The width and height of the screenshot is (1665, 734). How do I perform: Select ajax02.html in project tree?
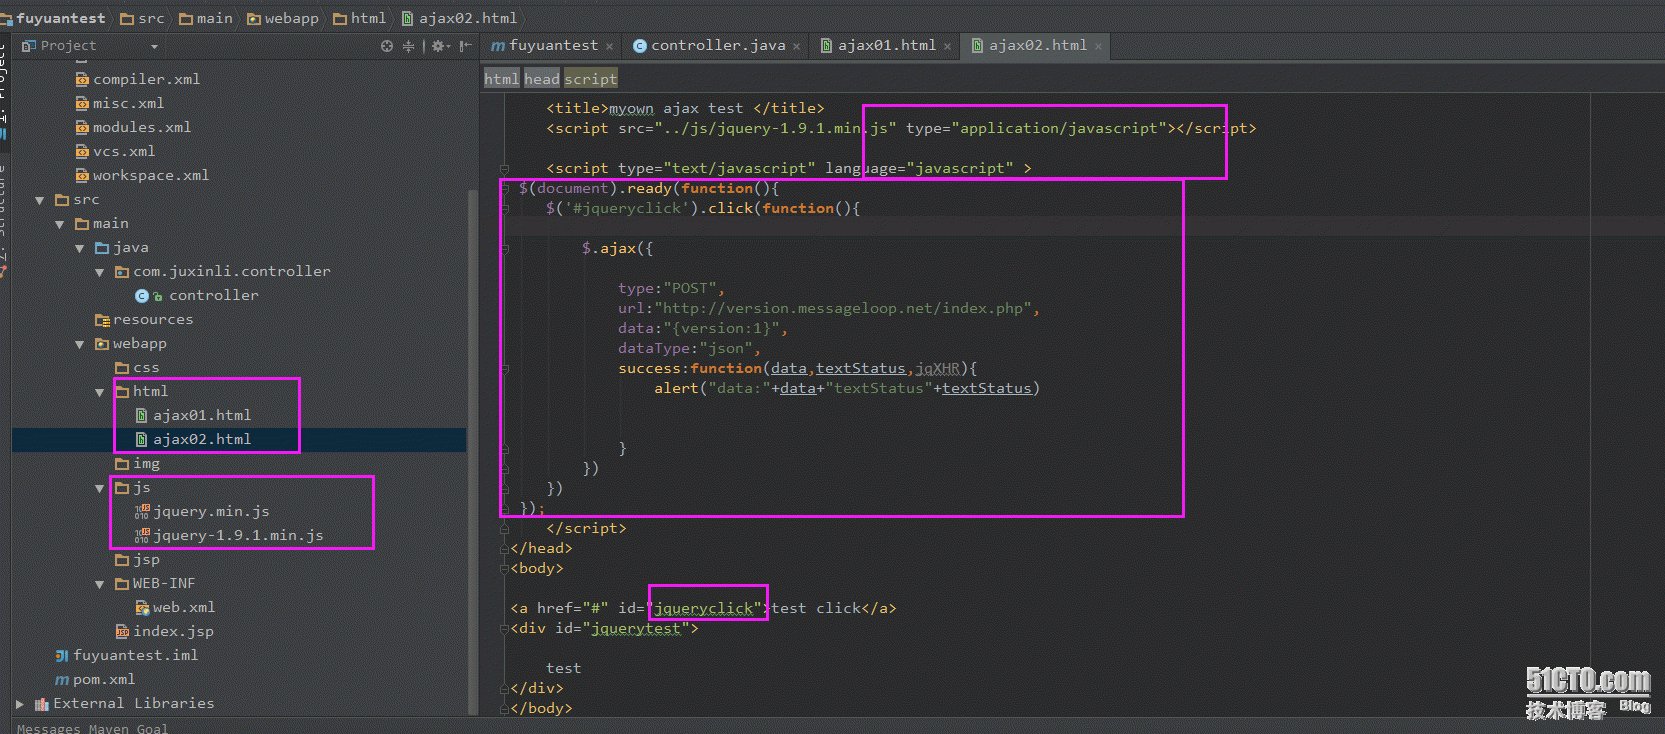pos(193,439)
